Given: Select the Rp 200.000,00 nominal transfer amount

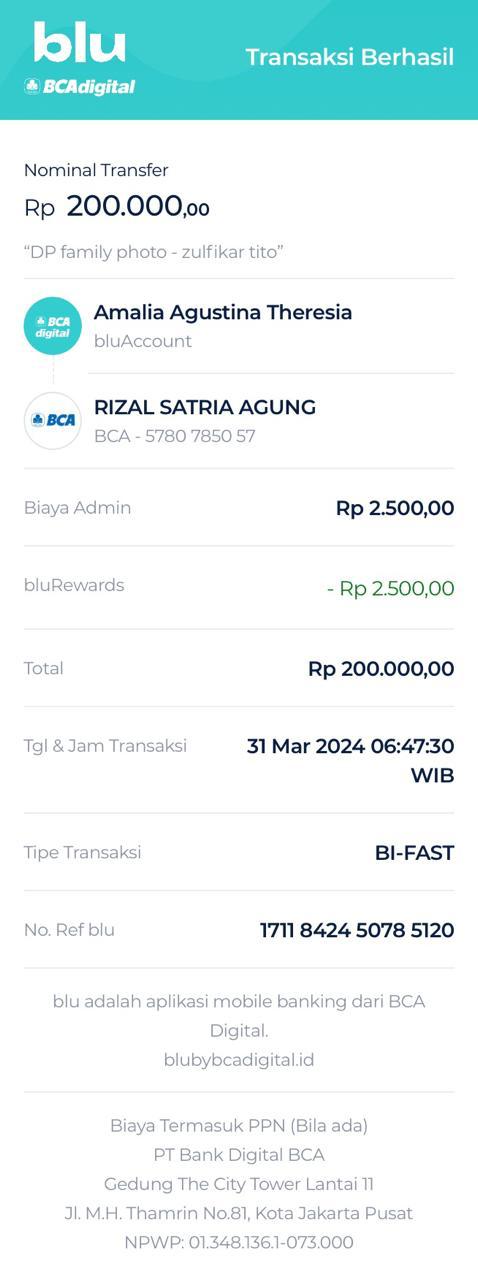Looking at the screenshot, I should (117, 207).
